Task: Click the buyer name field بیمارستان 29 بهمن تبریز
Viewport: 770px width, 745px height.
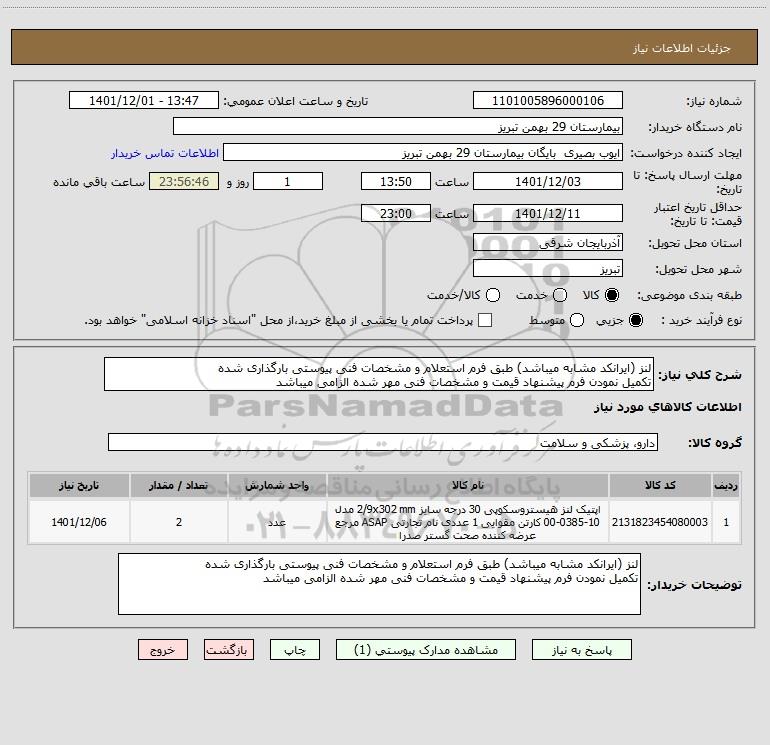Action: pos(398,127)
